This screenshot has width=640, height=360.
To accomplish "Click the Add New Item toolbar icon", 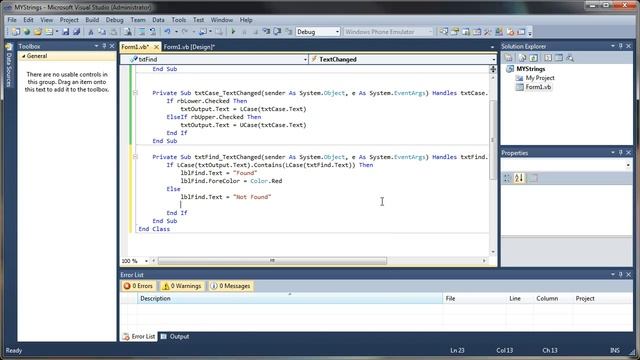I will [x=49, y=31].
